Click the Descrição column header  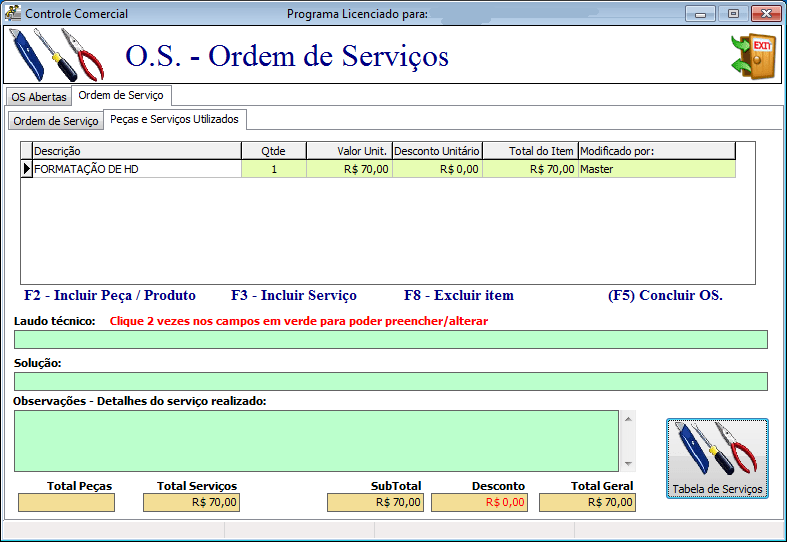pyautogui.click(x=137, y=151)
